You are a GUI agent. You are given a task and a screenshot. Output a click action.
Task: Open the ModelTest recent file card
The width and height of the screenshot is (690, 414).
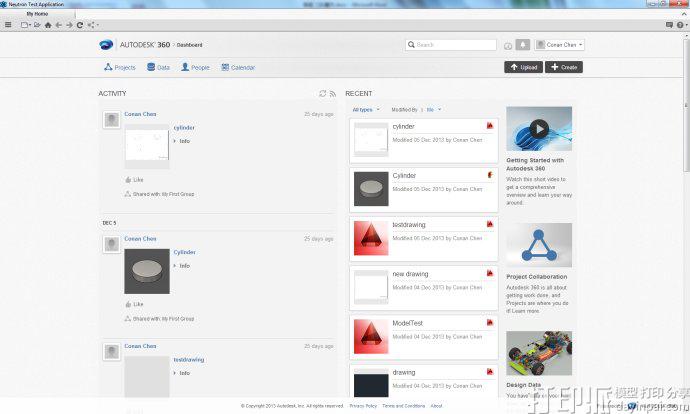(x=424, y=337)
